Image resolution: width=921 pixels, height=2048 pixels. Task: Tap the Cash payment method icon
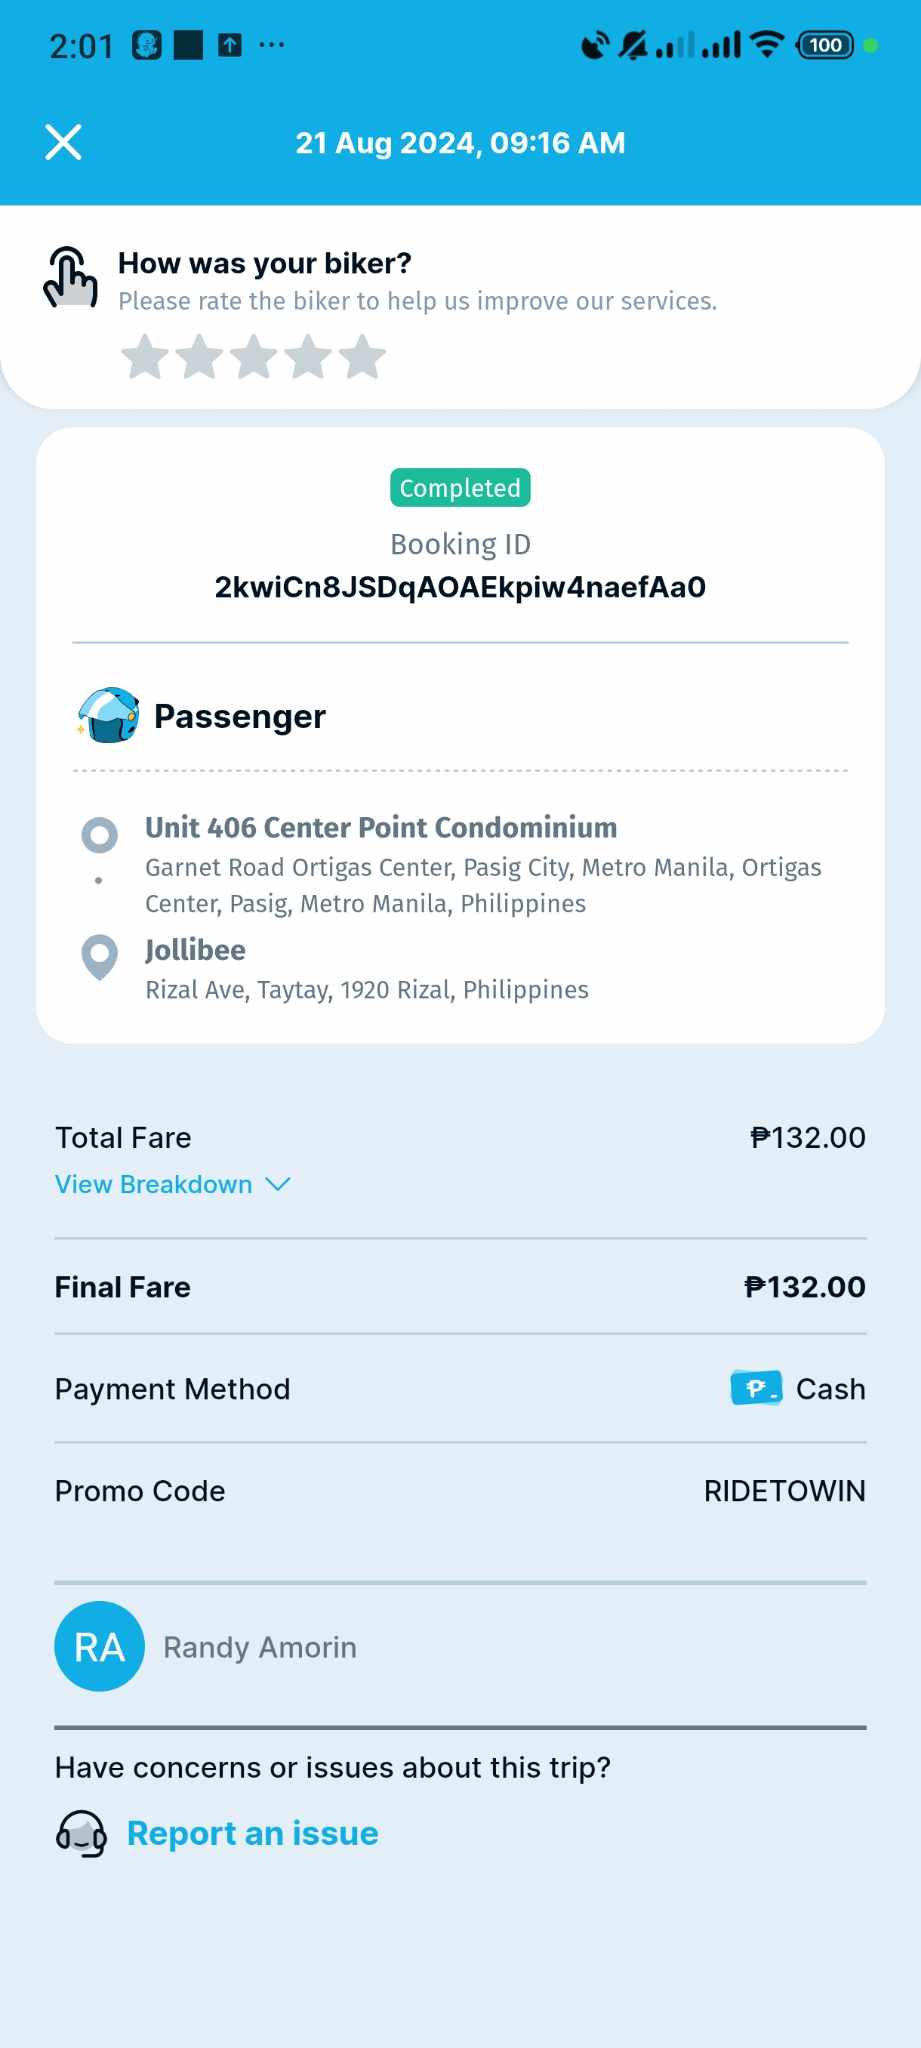756,1388
